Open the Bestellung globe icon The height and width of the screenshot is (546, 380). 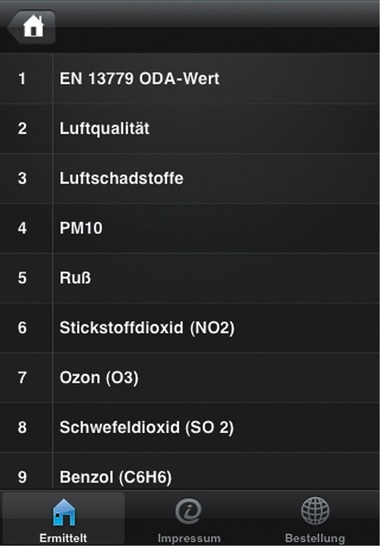coord(315,511)
